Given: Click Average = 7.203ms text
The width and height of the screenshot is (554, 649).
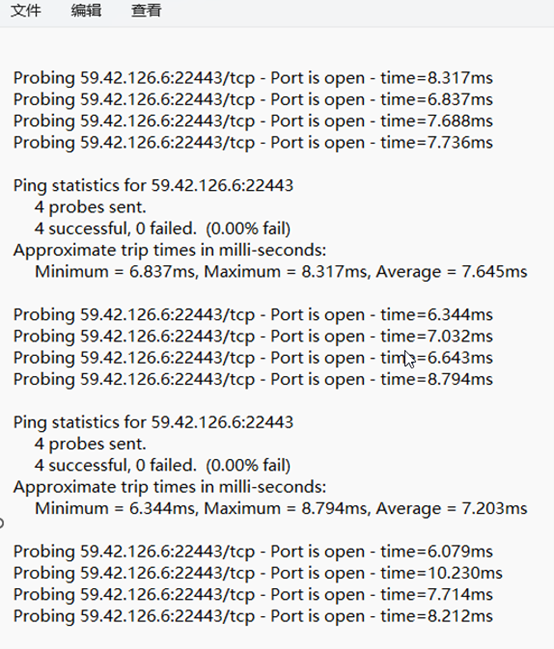Looking at the screenshot, I should pyautogui.click(x=452, y=509).
